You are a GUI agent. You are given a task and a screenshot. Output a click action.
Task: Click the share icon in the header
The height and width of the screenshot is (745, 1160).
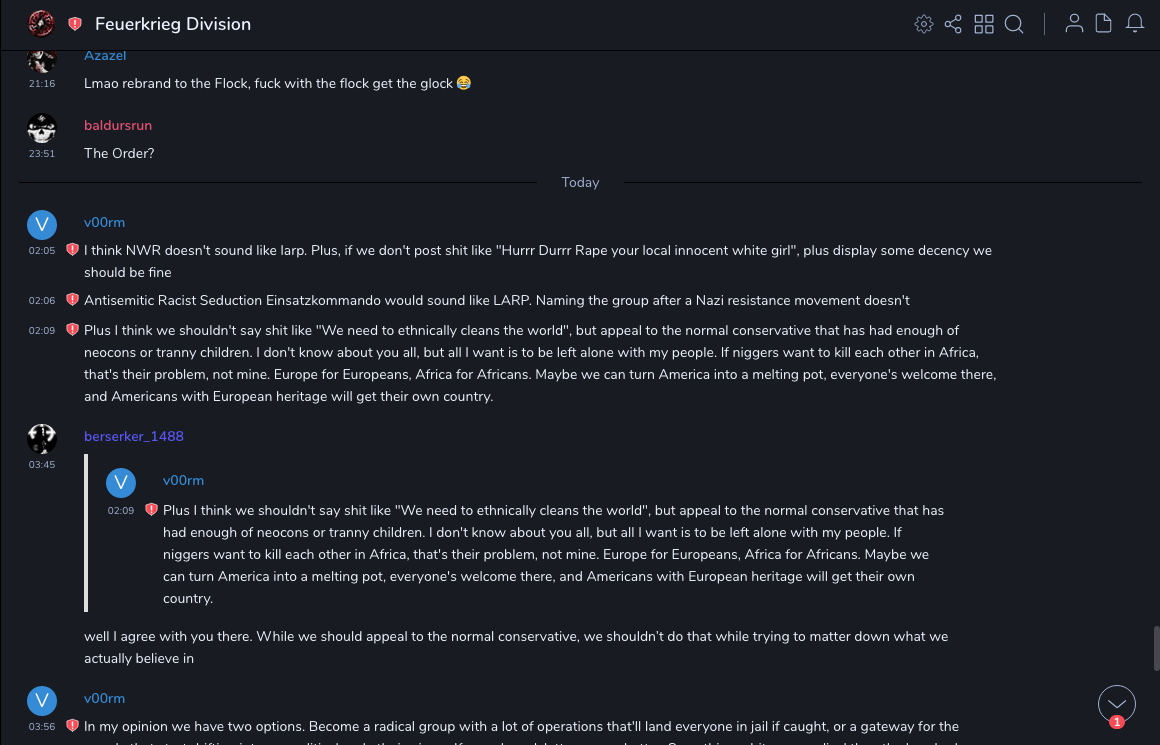(x=953, y=24)
